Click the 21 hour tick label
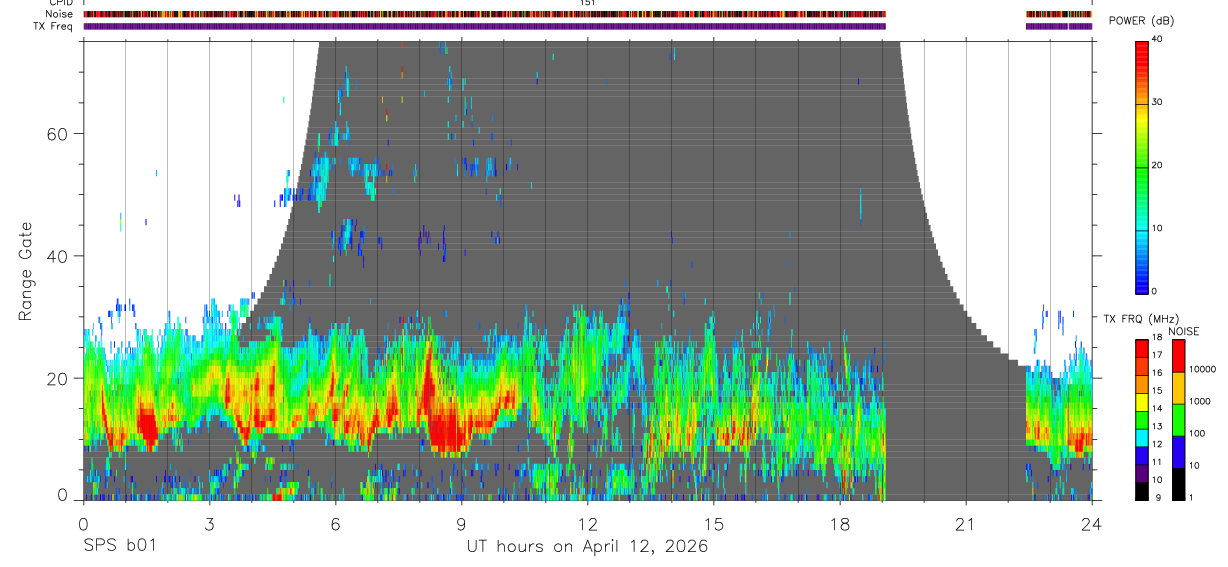 click(x=965, y=524)
